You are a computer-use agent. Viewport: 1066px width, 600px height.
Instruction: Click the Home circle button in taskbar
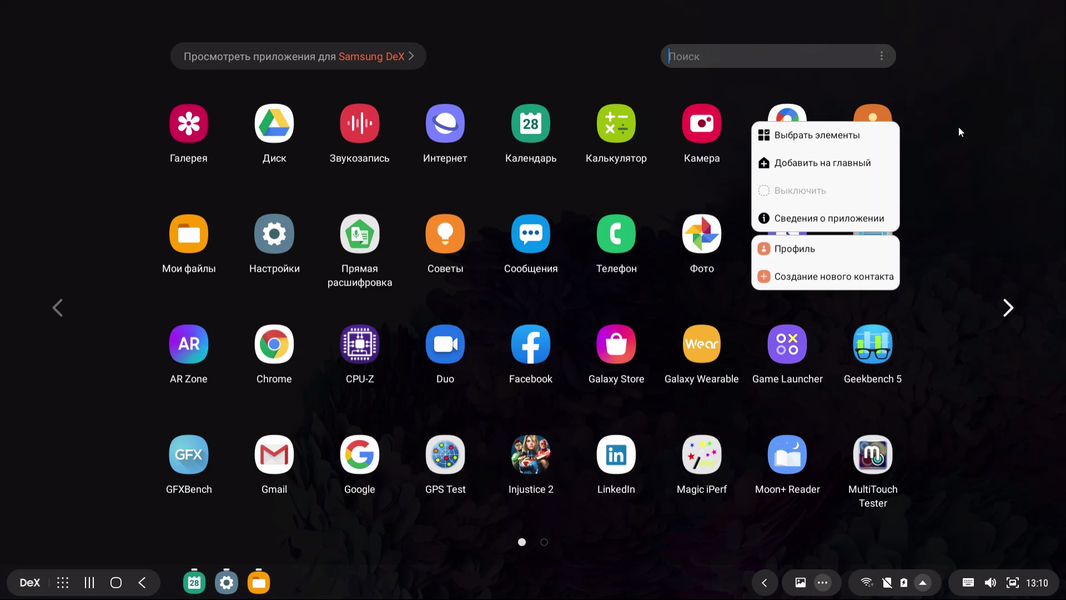point(116,583)
